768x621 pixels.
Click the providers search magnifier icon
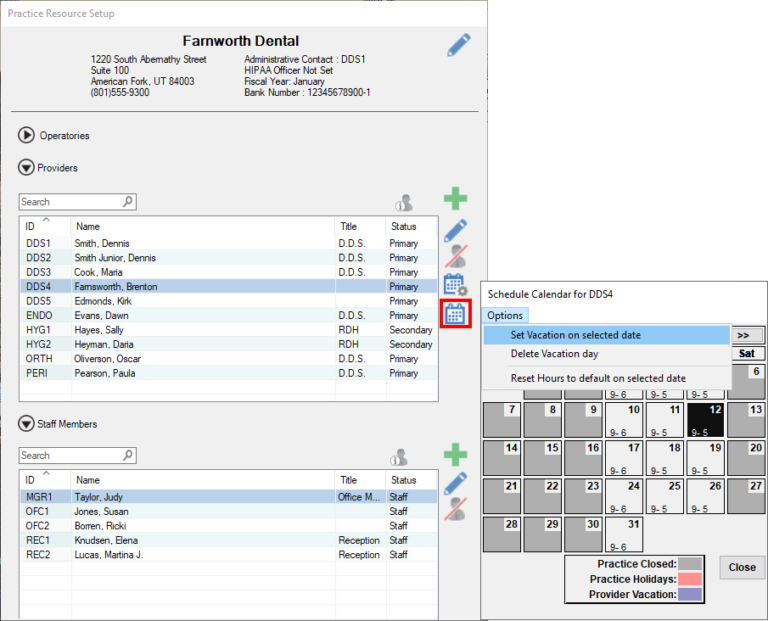pyautogui.click(x=128, y=201)
